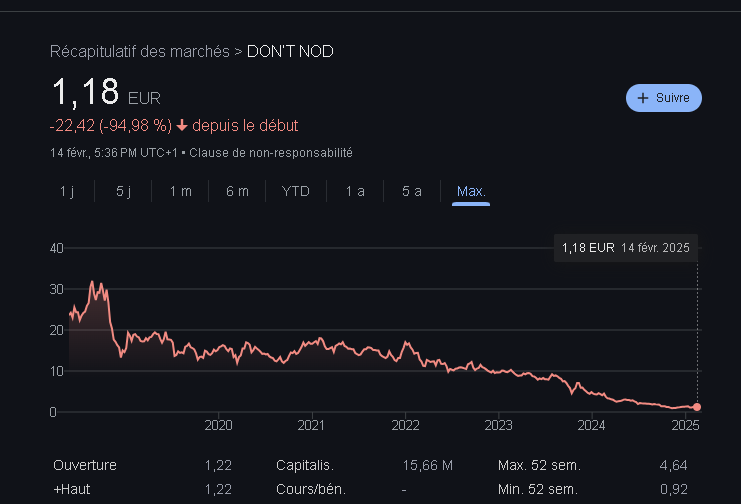This screenshot has width=741, height=504.
Task: Click the Max. 52 sem. label
Action: pyautogui.click(x=538, y=465)
